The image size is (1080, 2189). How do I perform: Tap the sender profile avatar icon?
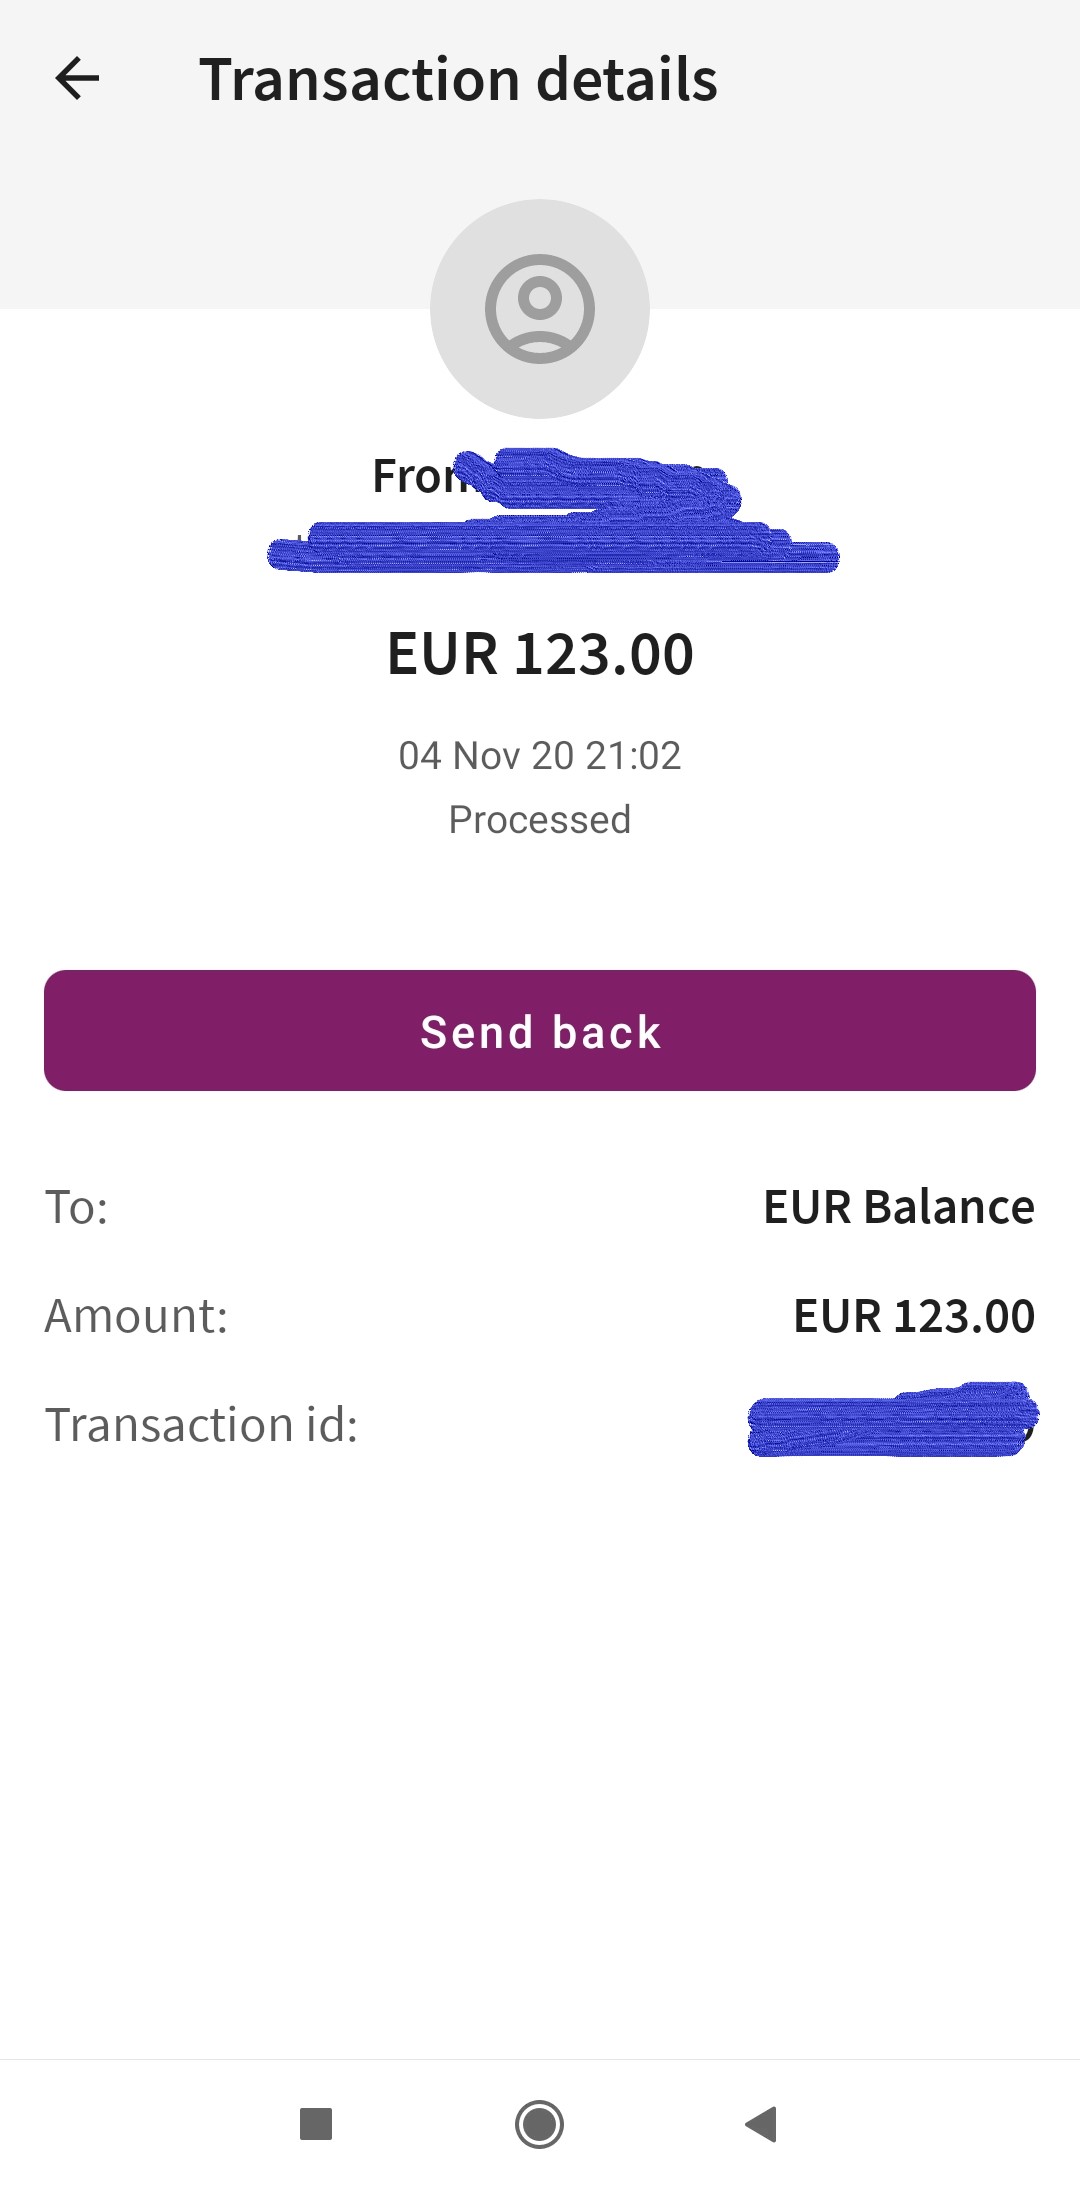tap(540, 309)
